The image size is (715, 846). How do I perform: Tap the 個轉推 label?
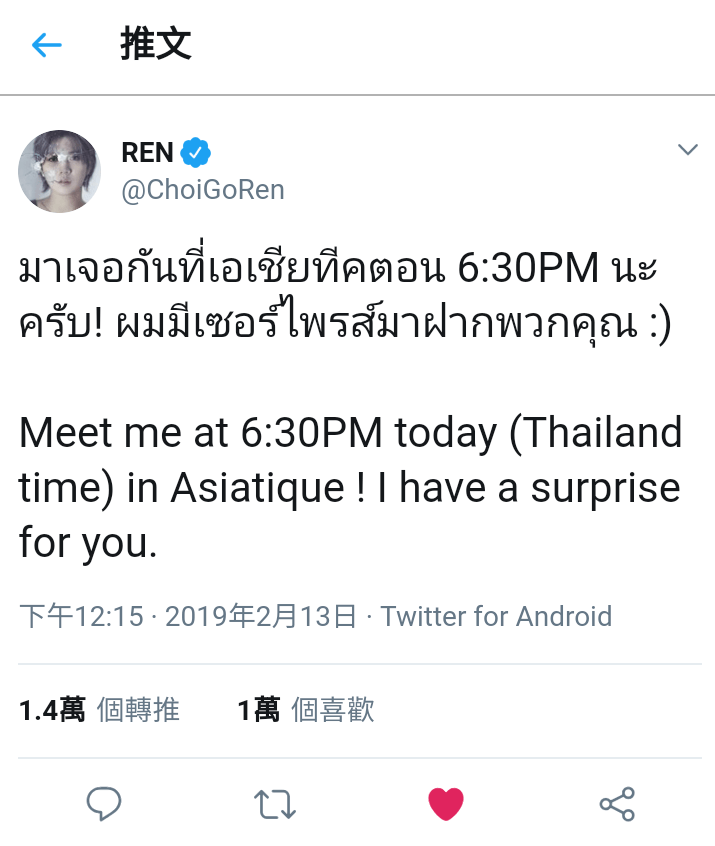click(138, 709)
